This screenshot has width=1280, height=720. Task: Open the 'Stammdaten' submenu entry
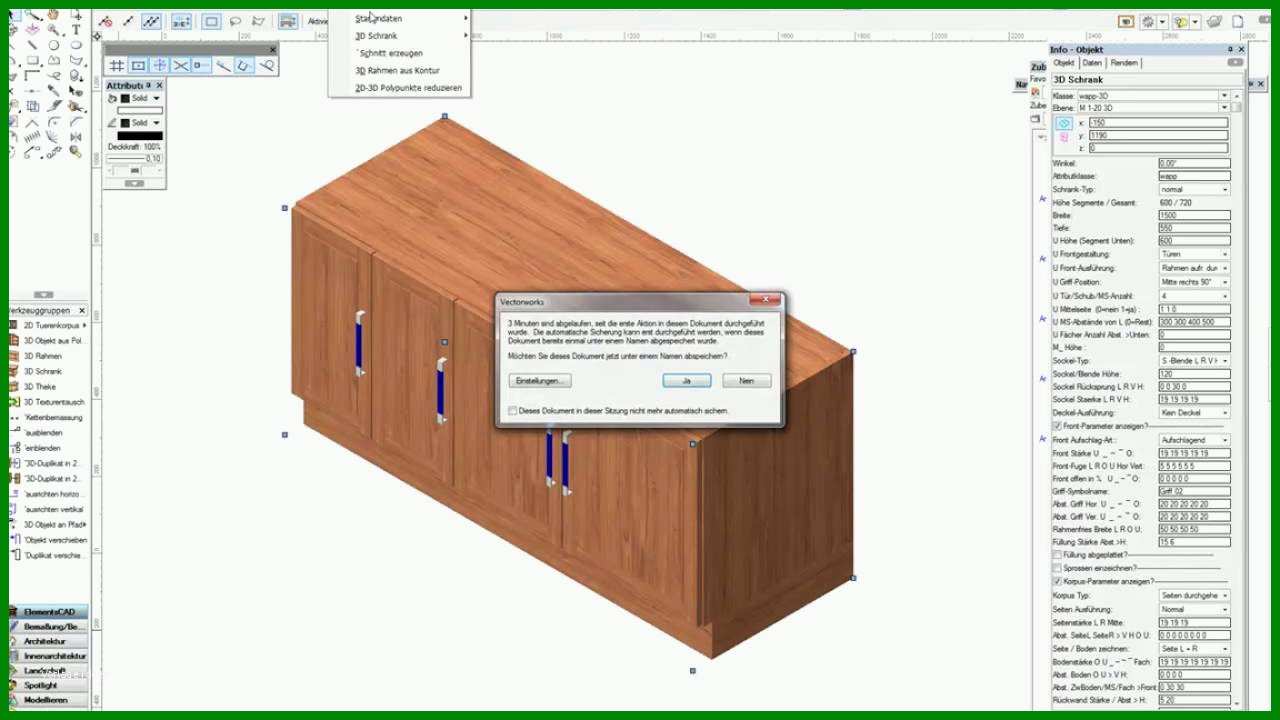400,18
